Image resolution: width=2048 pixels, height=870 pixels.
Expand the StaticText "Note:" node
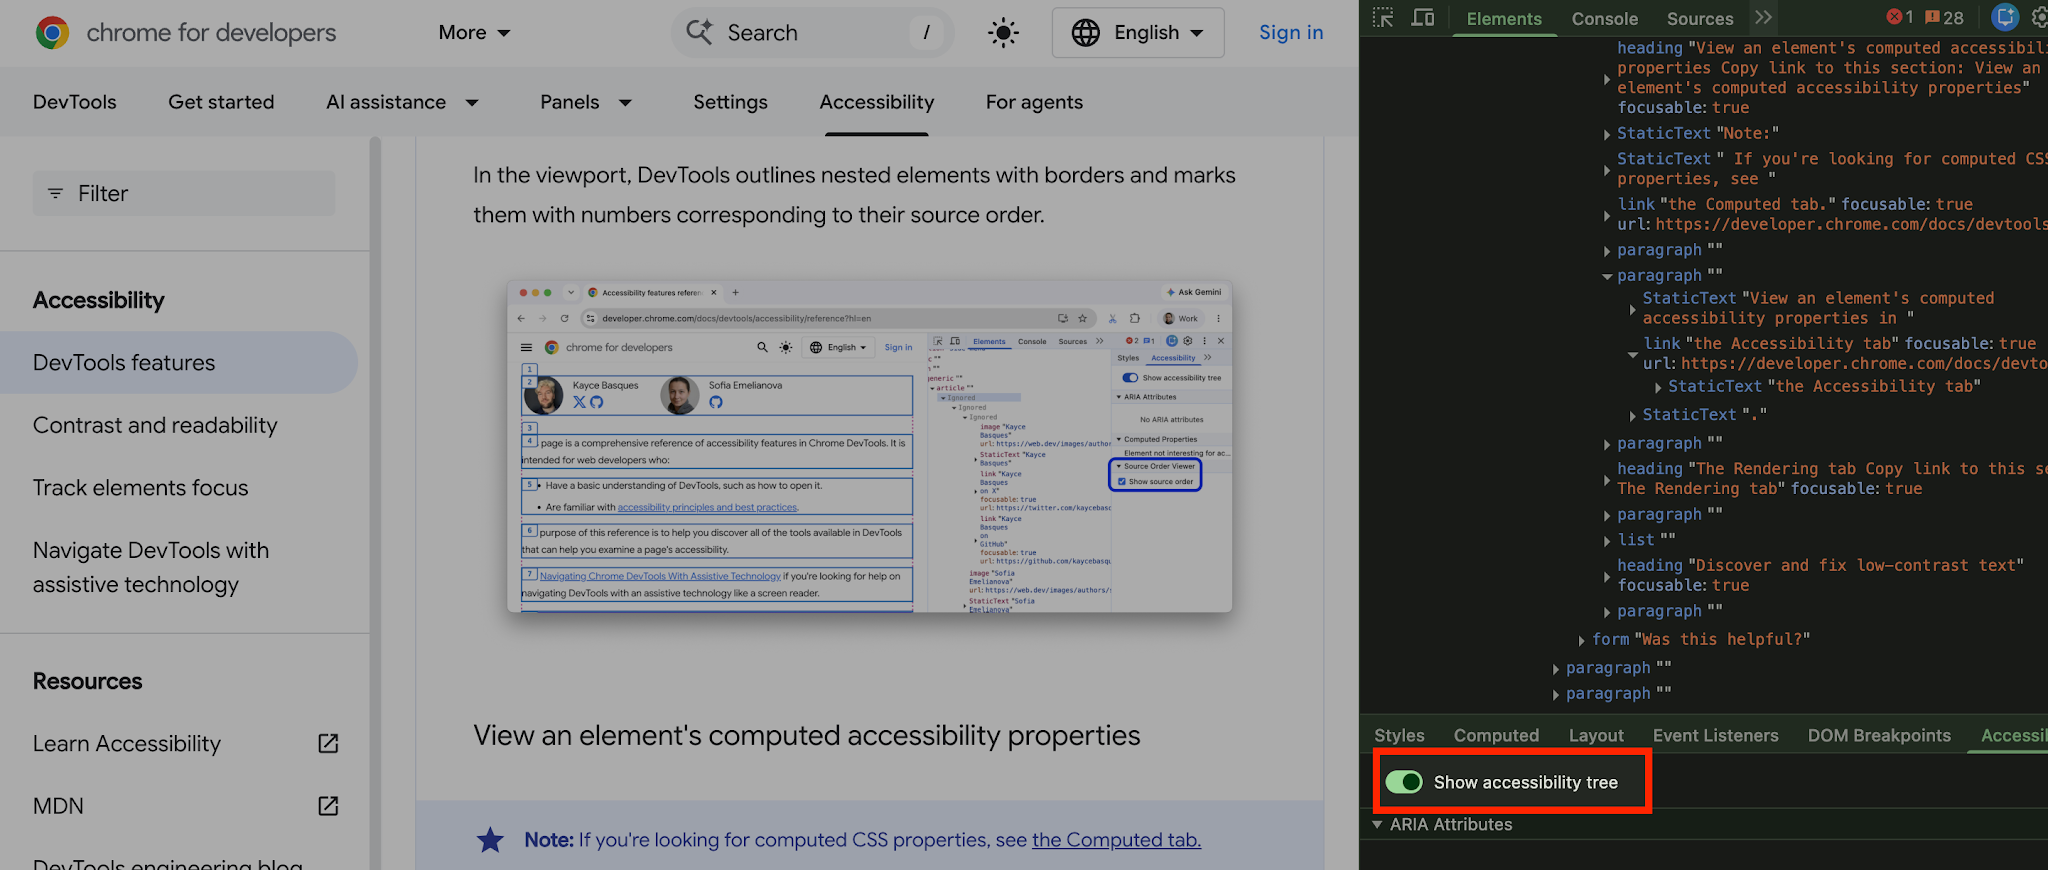click(x=1606, y=134)
